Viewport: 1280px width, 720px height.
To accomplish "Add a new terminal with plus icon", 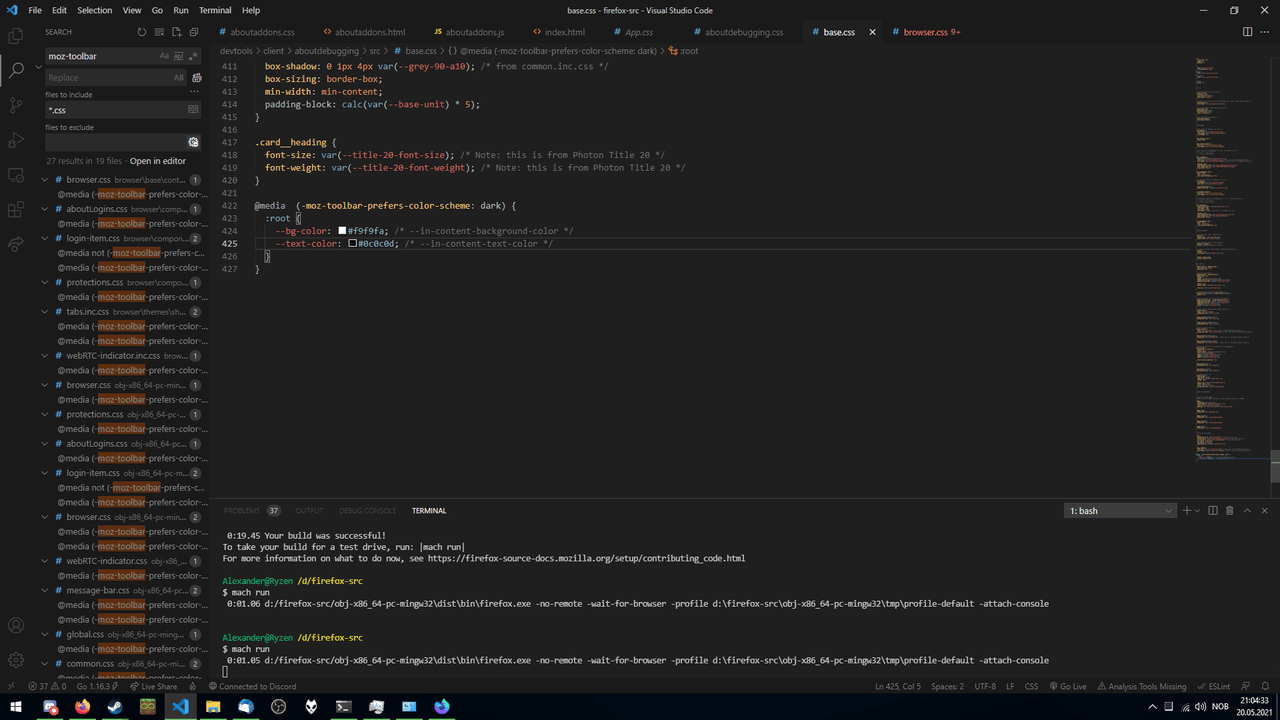I will pyautogui.click(x=1187, y=511).
